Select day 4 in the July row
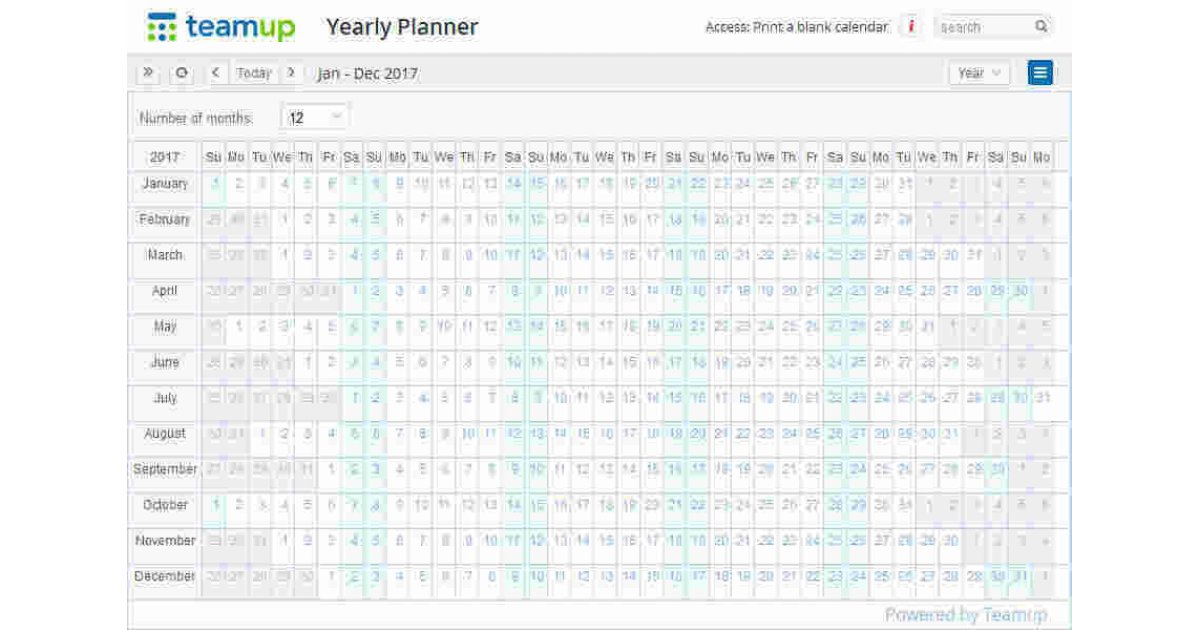 (x=420, y=398)
